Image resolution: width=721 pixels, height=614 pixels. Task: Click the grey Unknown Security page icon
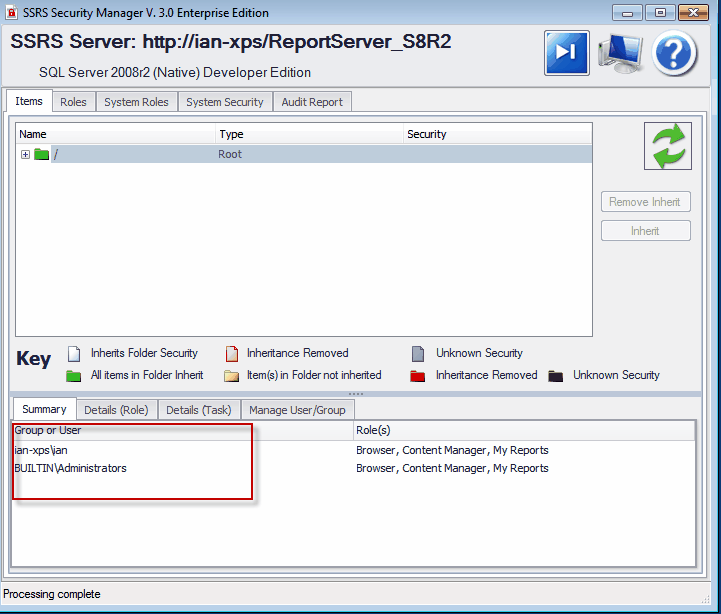[418, 354]
